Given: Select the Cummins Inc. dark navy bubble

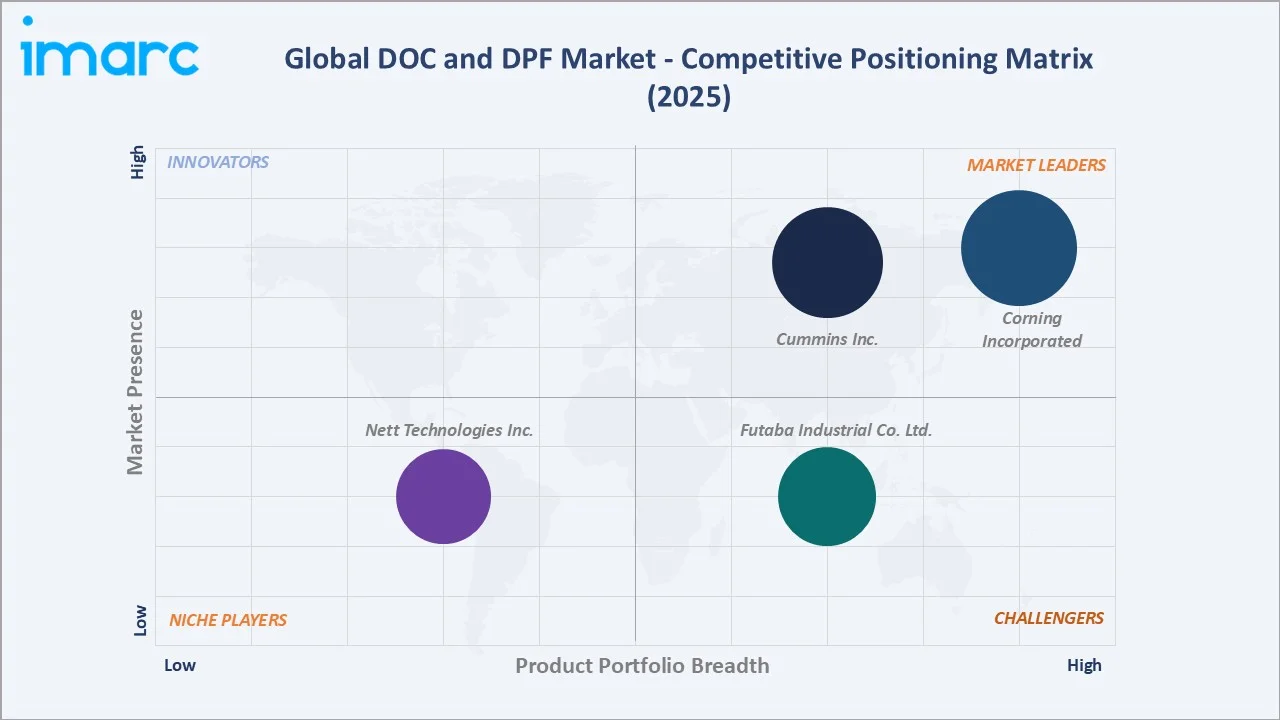Looking at the screenshot, I should [827, 263].
